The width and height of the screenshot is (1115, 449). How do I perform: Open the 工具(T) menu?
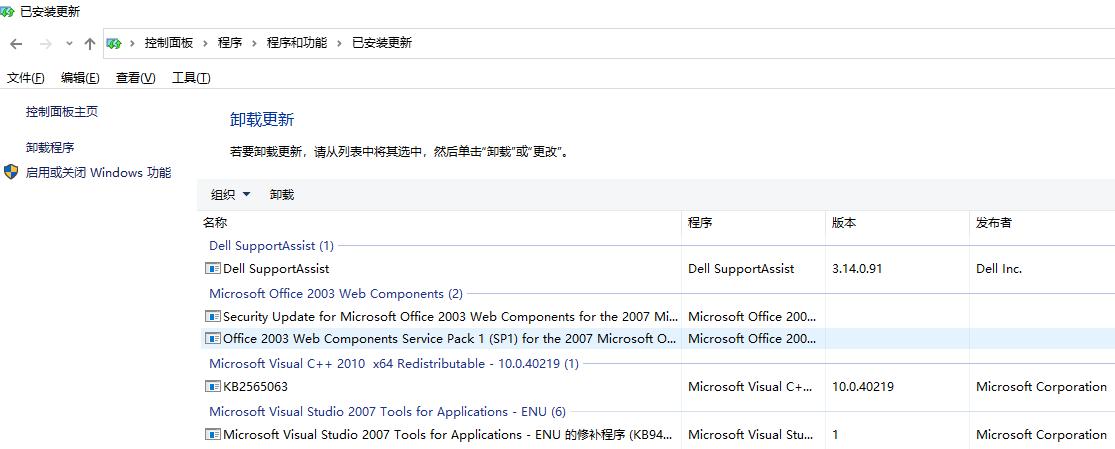(x=191, y=78)
